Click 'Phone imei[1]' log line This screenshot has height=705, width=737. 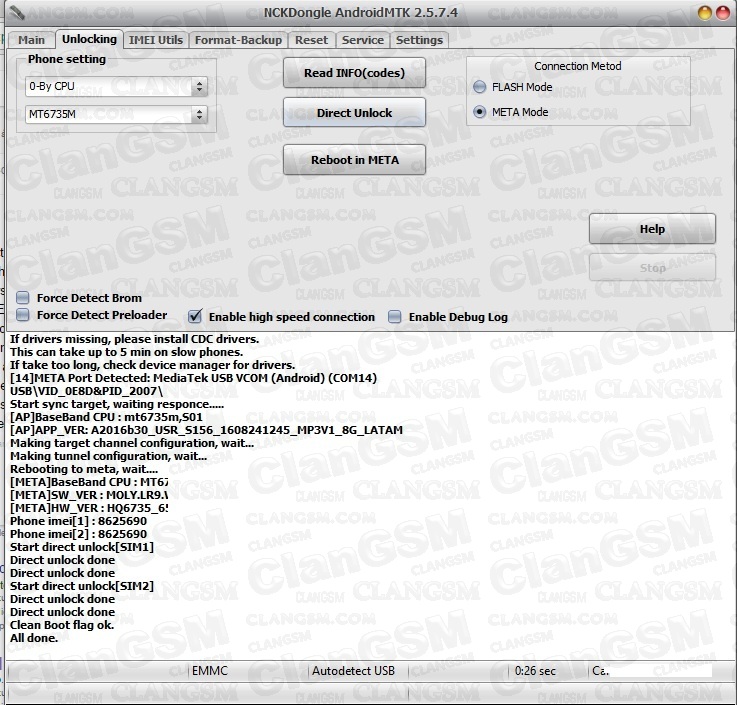[78, 521]
